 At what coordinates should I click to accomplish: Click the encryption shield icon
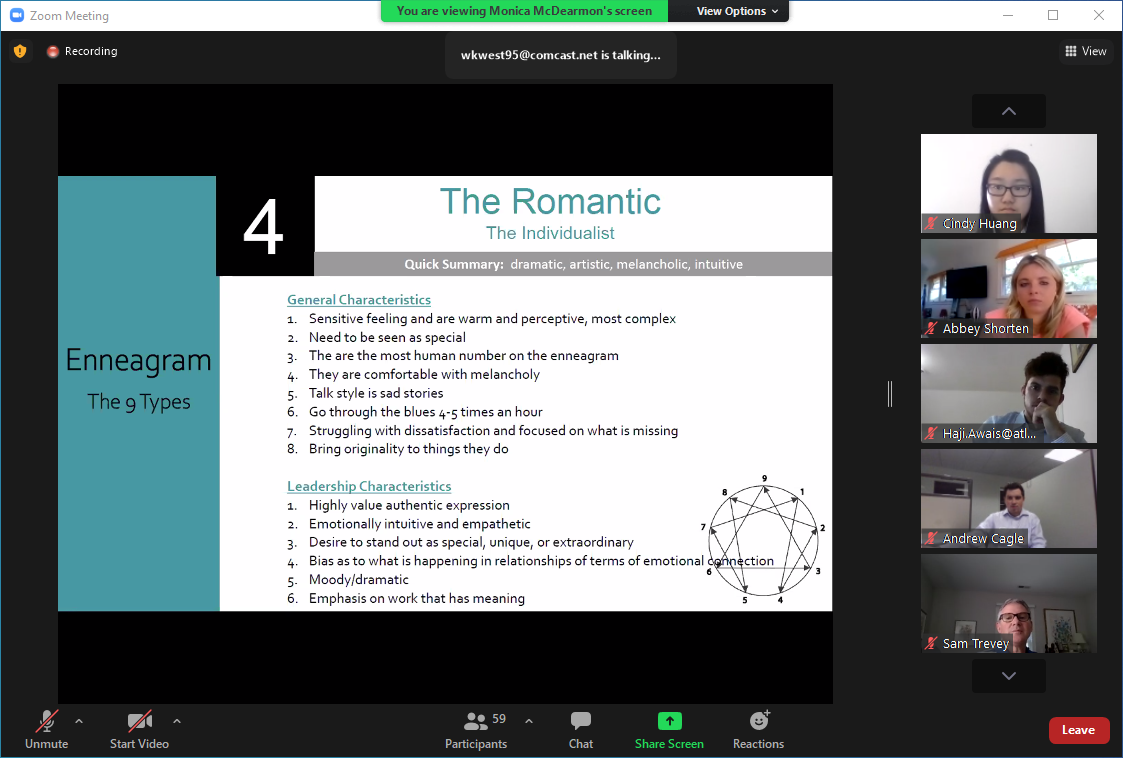pos(20,51)
